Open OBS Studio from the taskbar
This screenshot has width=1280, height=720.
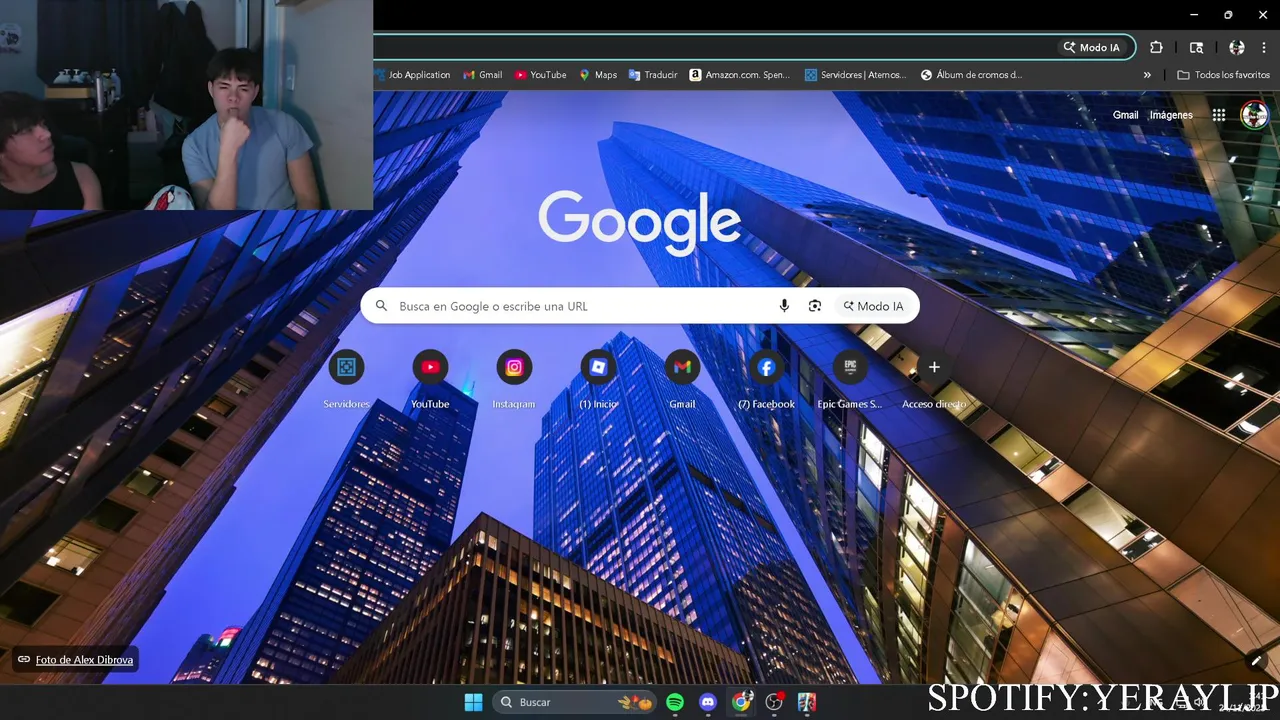[x=774, y=702]
